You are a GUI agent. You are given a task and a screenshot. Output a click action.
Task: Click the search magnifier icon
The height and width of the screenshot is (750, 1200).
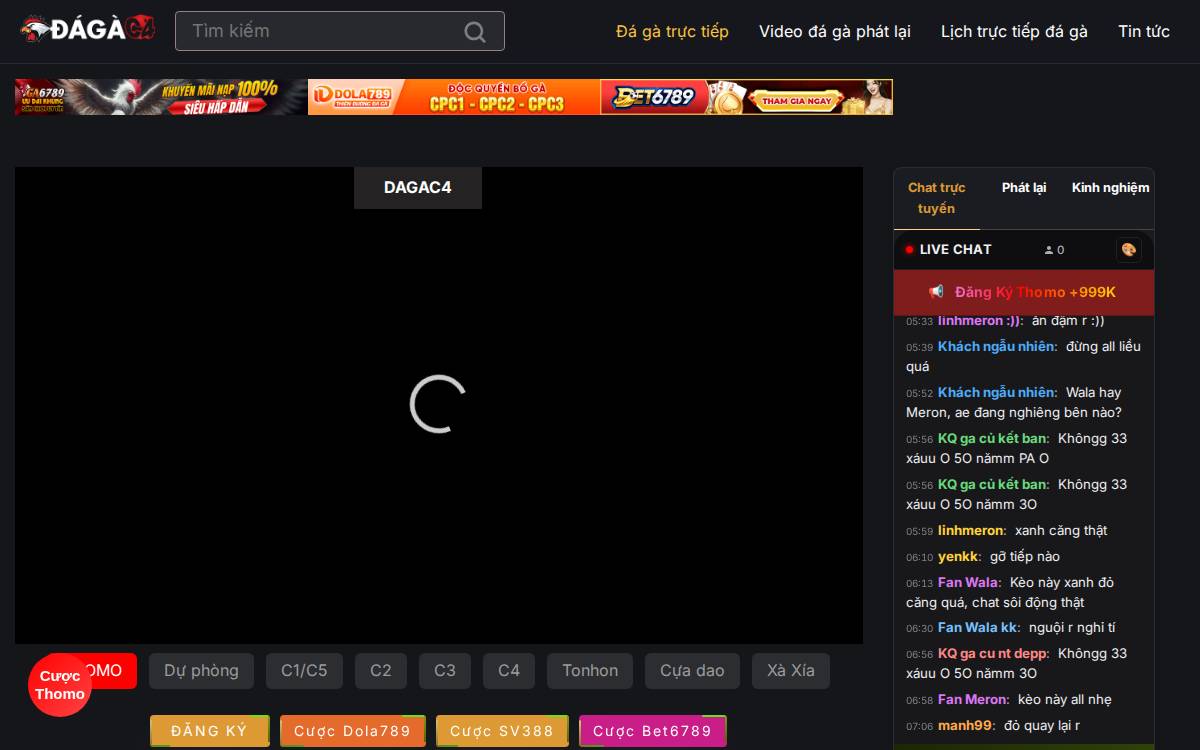pos(475,32)
